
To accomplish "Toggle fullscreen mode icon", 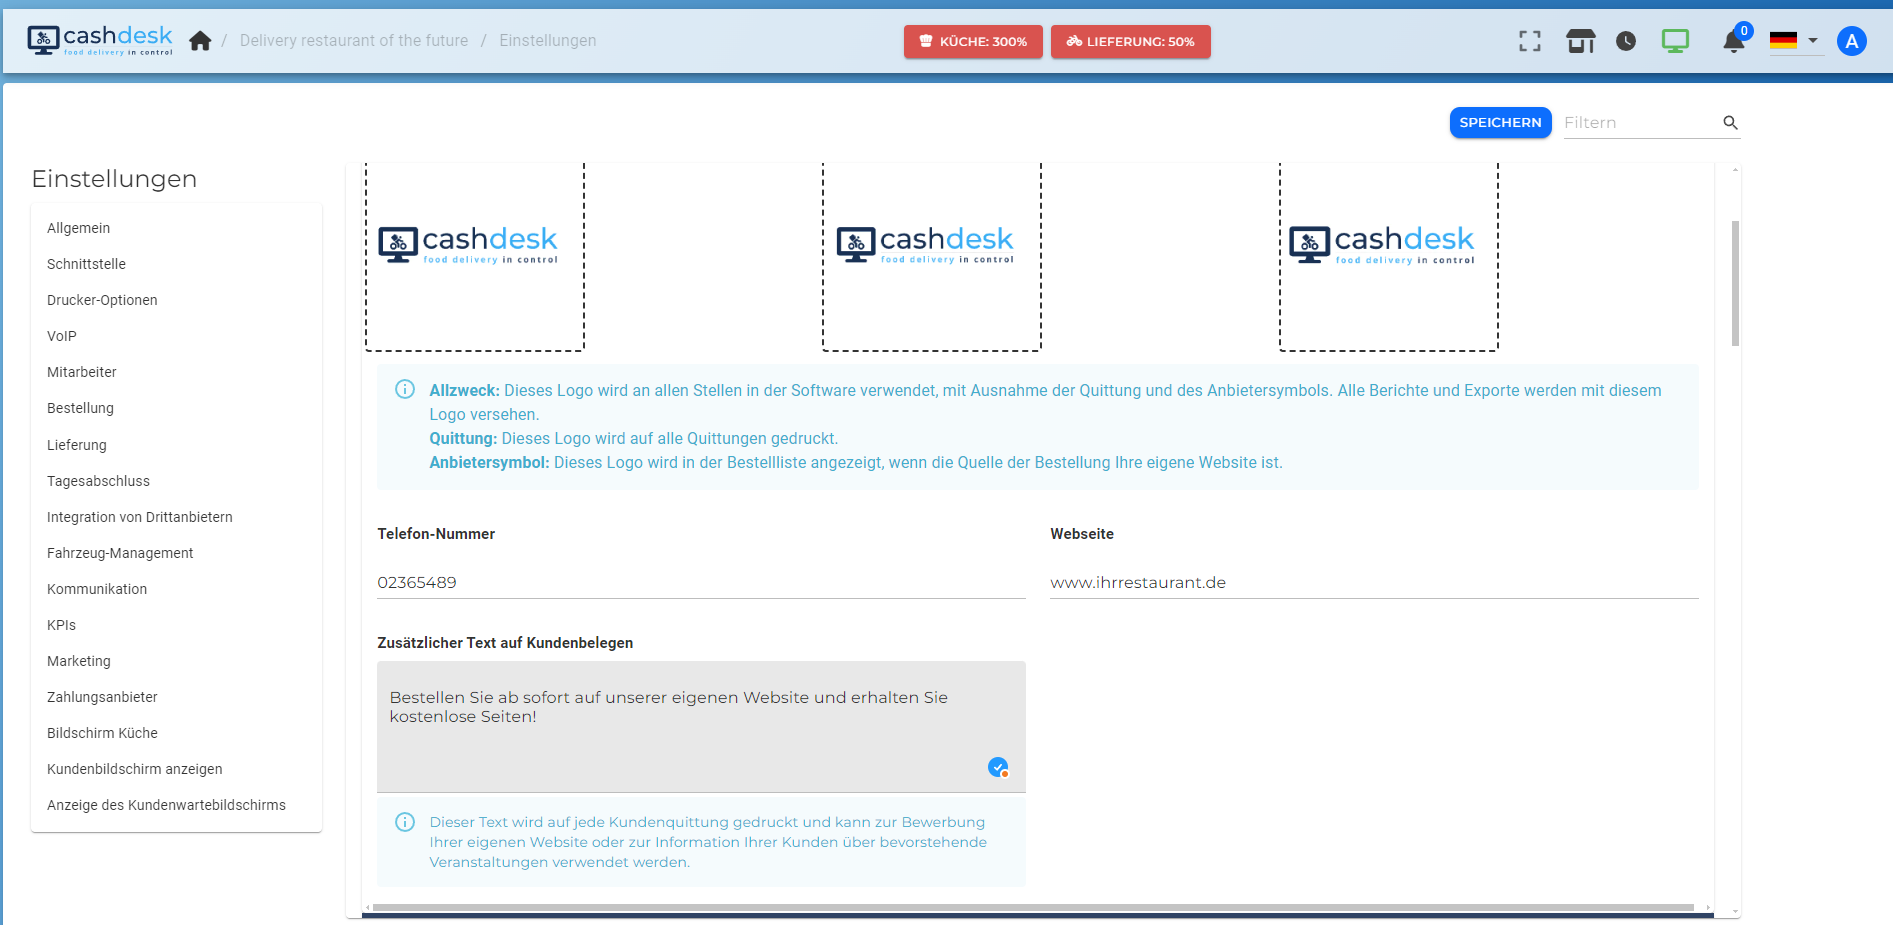I will coord(1530,41).
